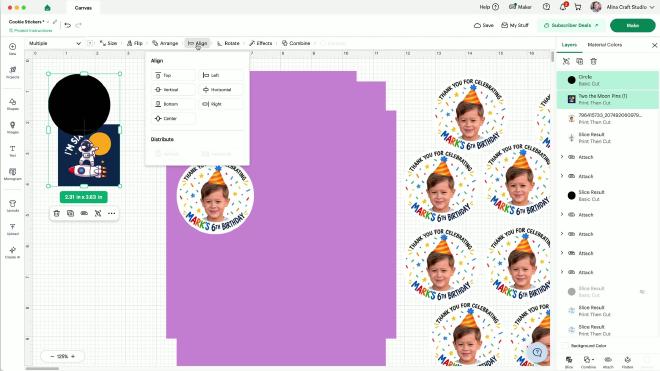Align selection to Right

click(x=221, y=104)
